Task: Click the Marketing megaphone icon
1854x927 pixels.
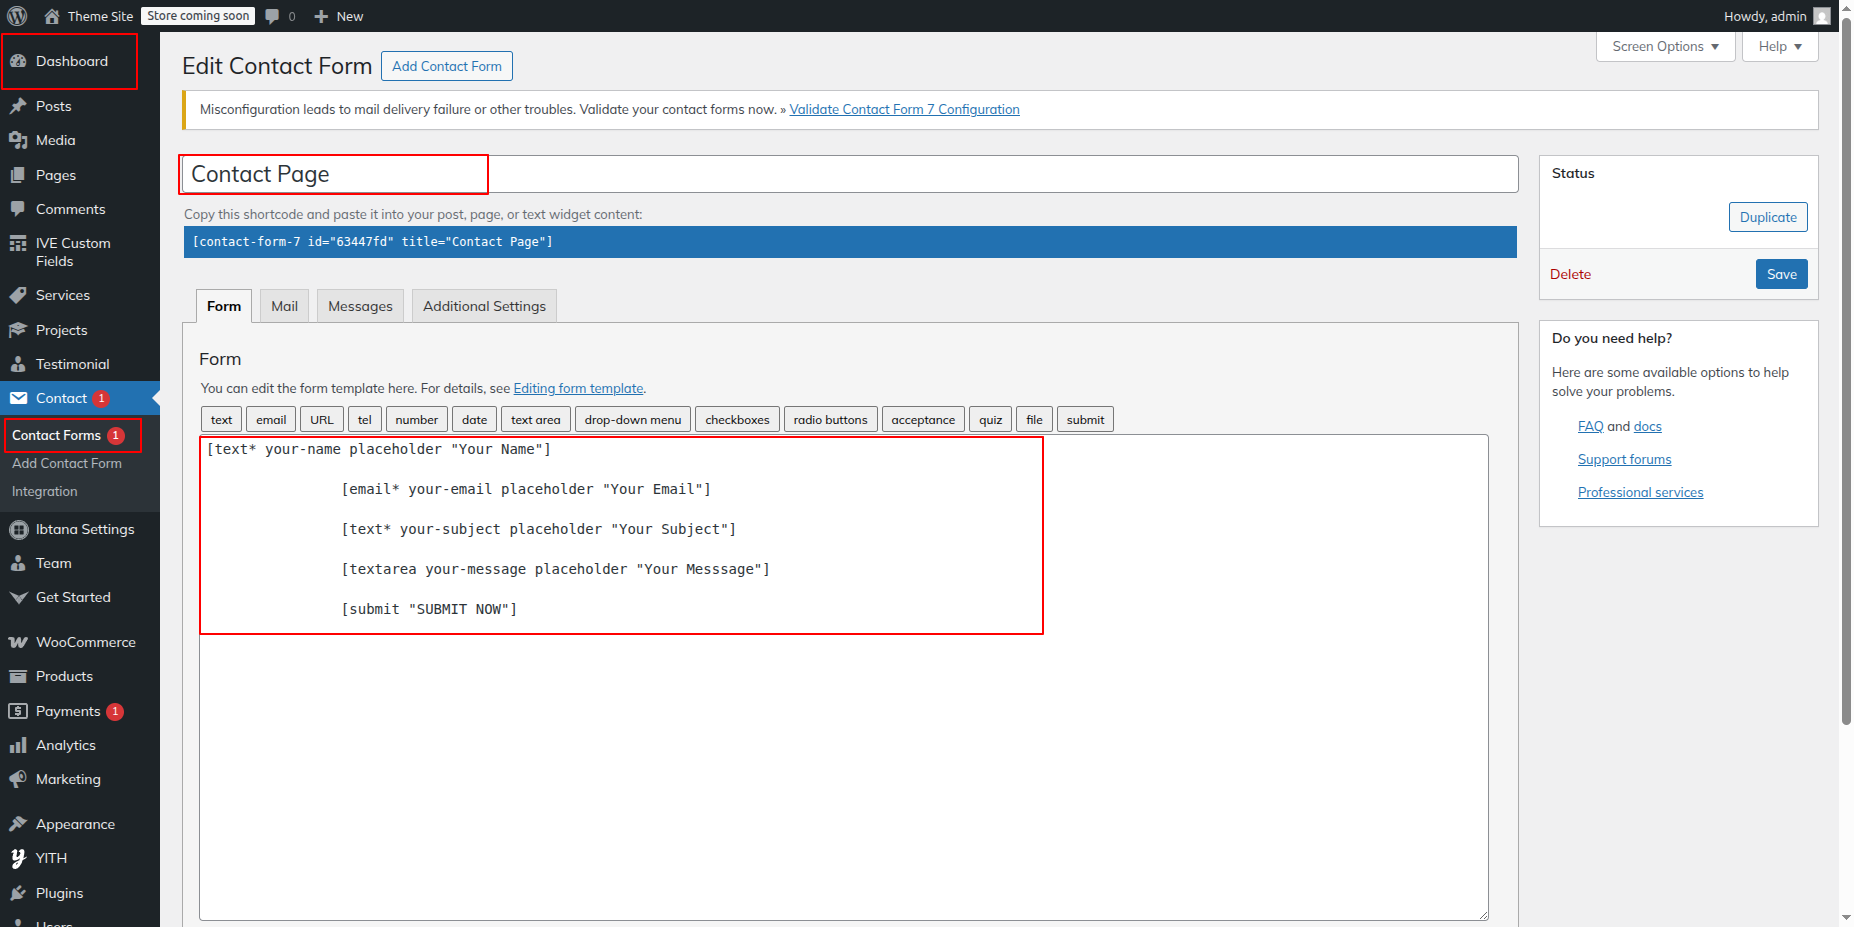Action: click(x=18, y=779)
